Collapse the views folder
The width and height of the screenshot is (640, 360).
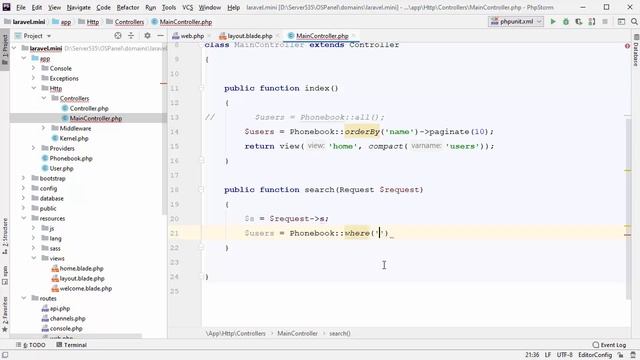click(34, 258)
